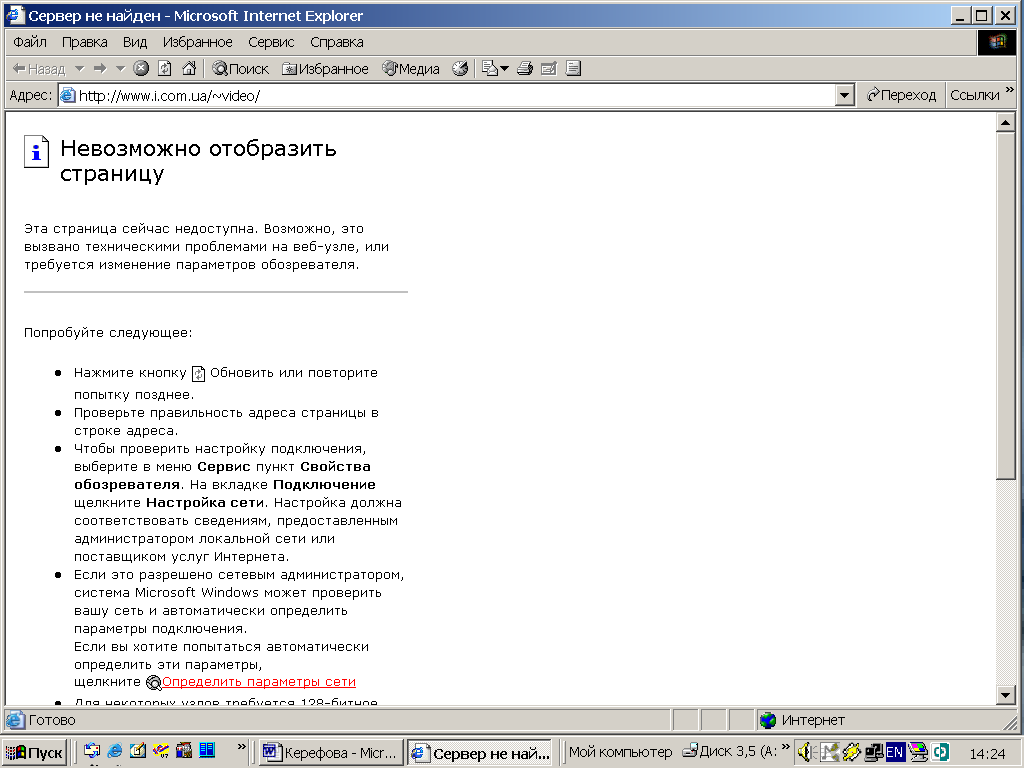Open the Правка menu
The width and height of the screenshot is (1024, 768).
click(84, 42)
